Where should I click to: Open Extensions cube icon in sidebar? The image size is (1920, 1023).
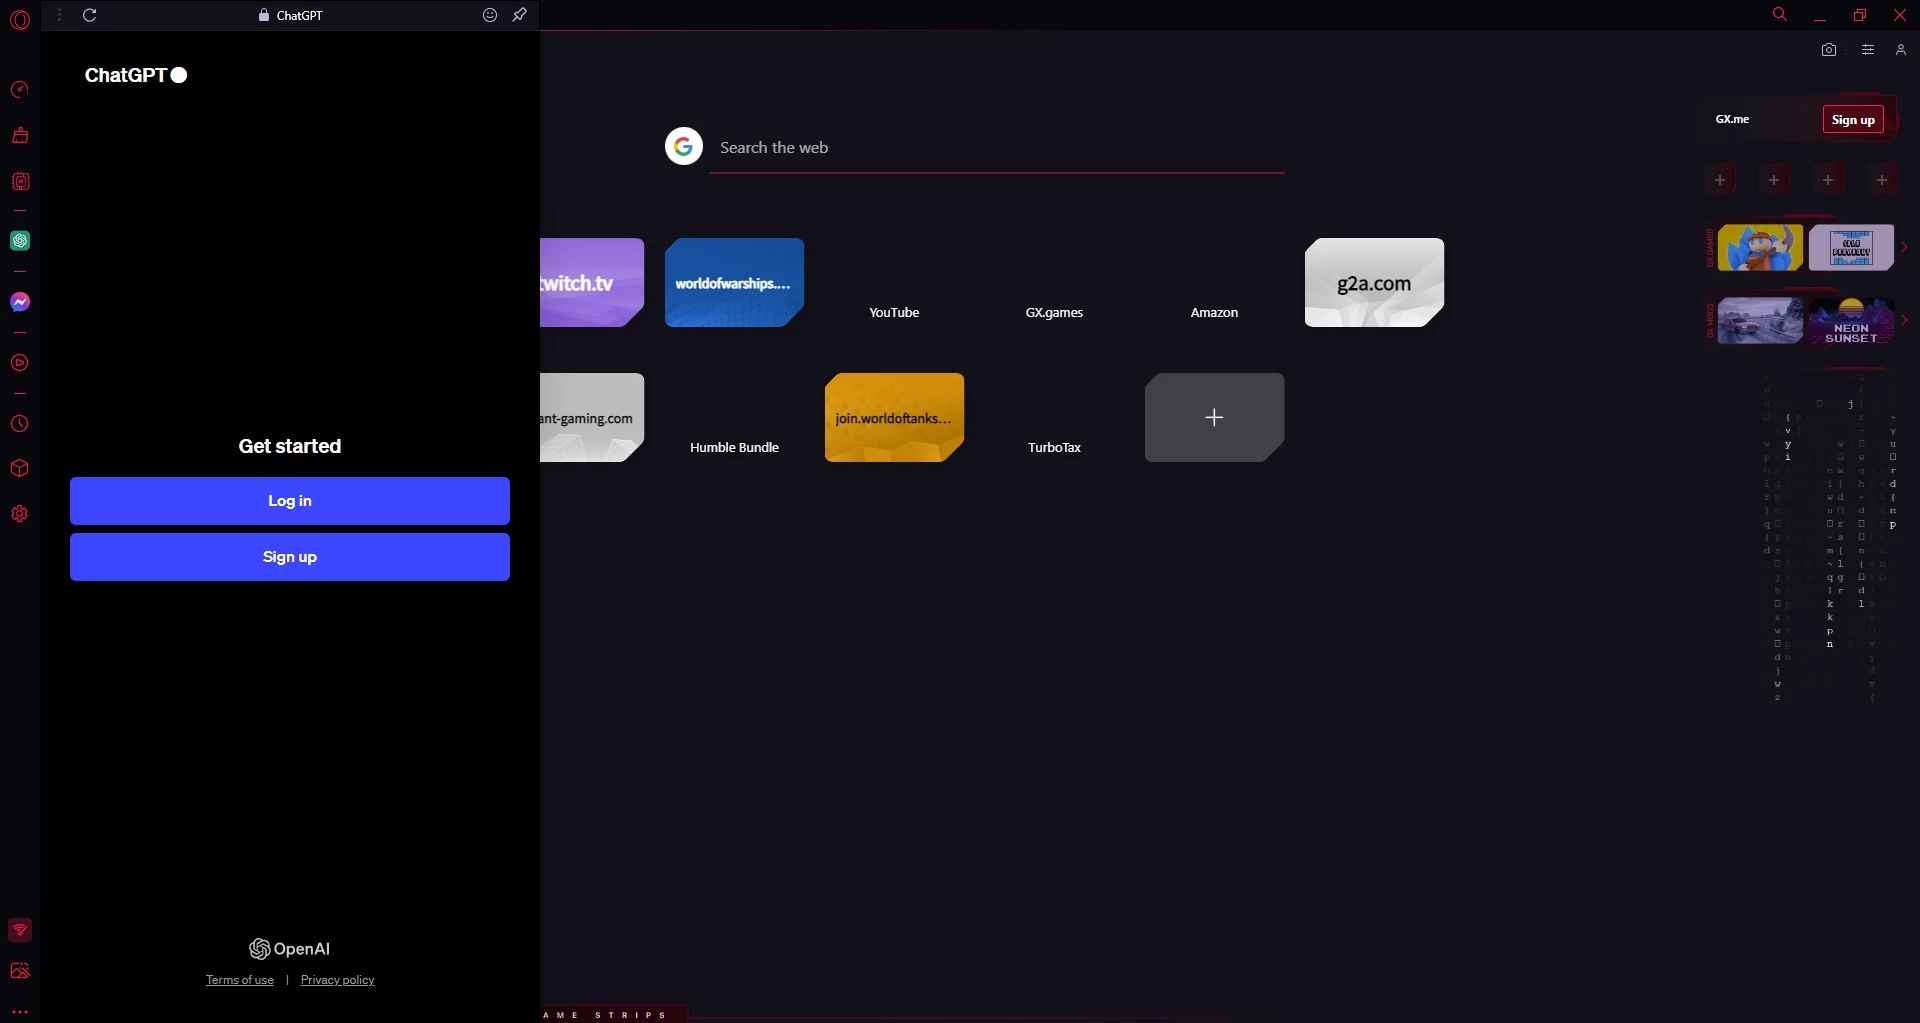(x=19, y=468)
